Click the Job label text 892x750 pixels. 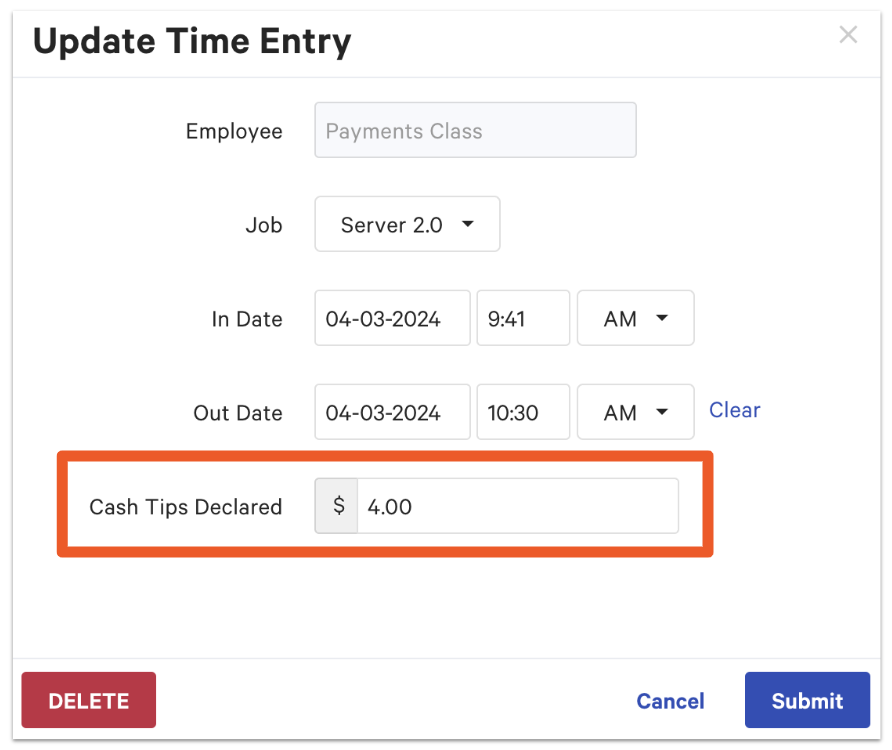tap(264, 225)
